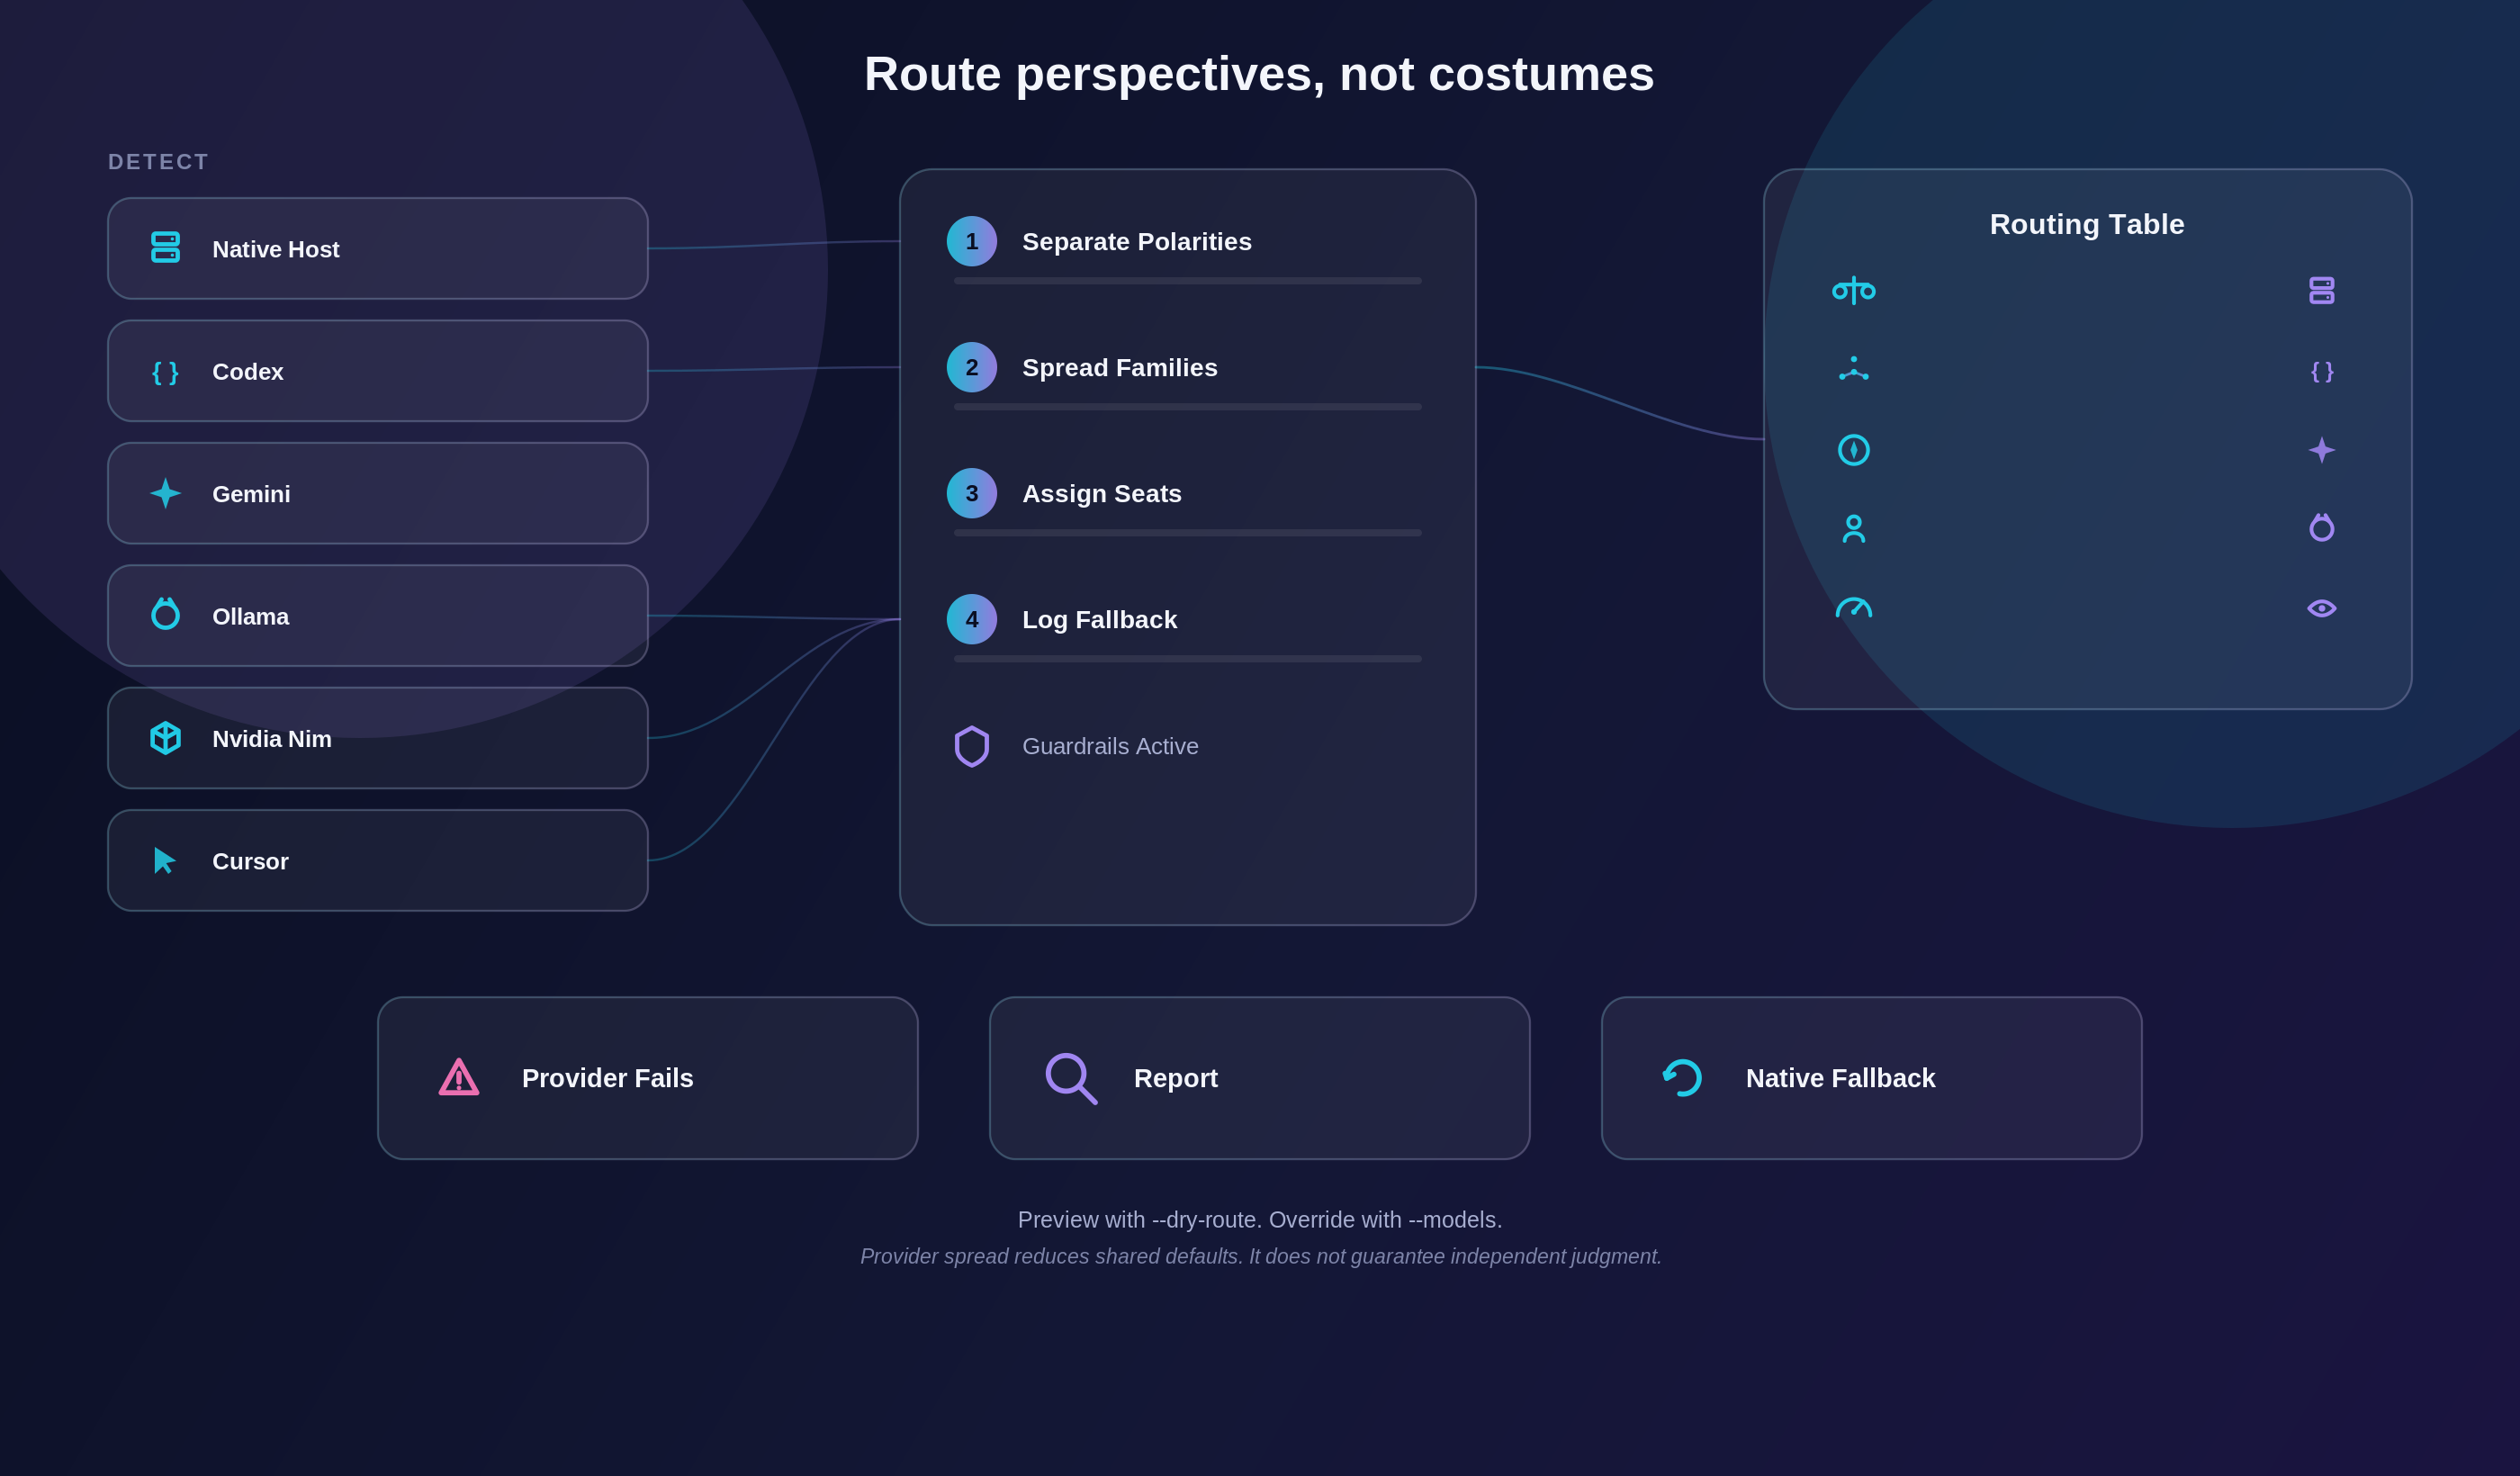2520x1476 pixels.
Task: Click the Ollama ring icon
Action: pyautogui.click(x=165, y=614)
